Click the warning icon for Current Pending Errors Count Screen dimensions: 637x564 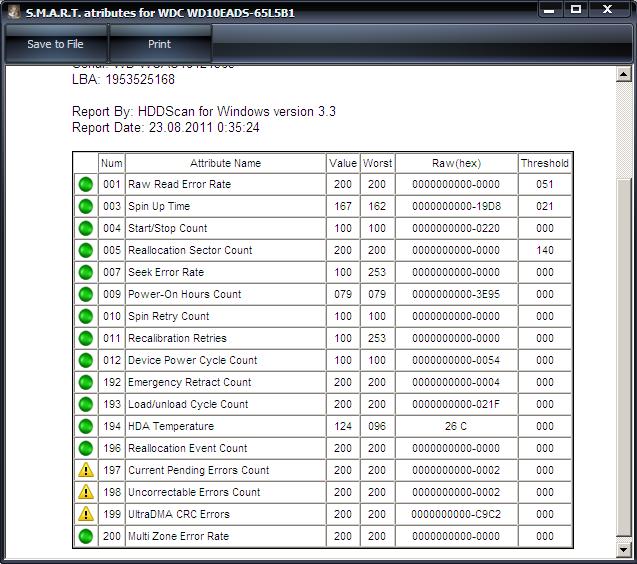[x=85, y=470]
